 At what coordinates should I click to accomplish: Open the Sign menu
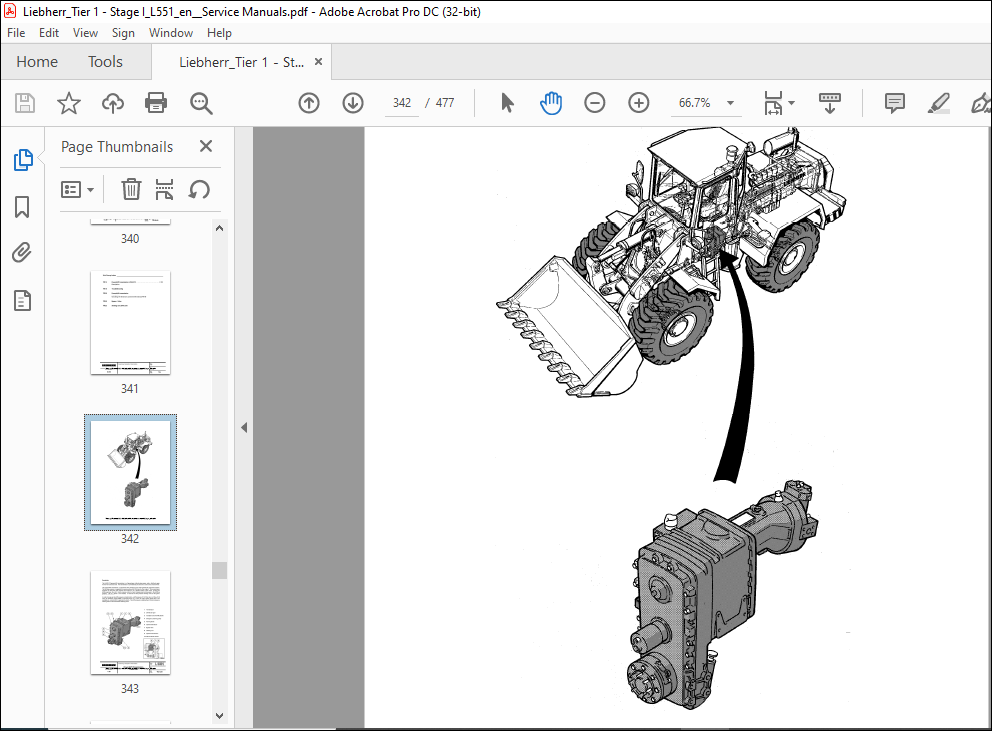[x=123, y=33]
